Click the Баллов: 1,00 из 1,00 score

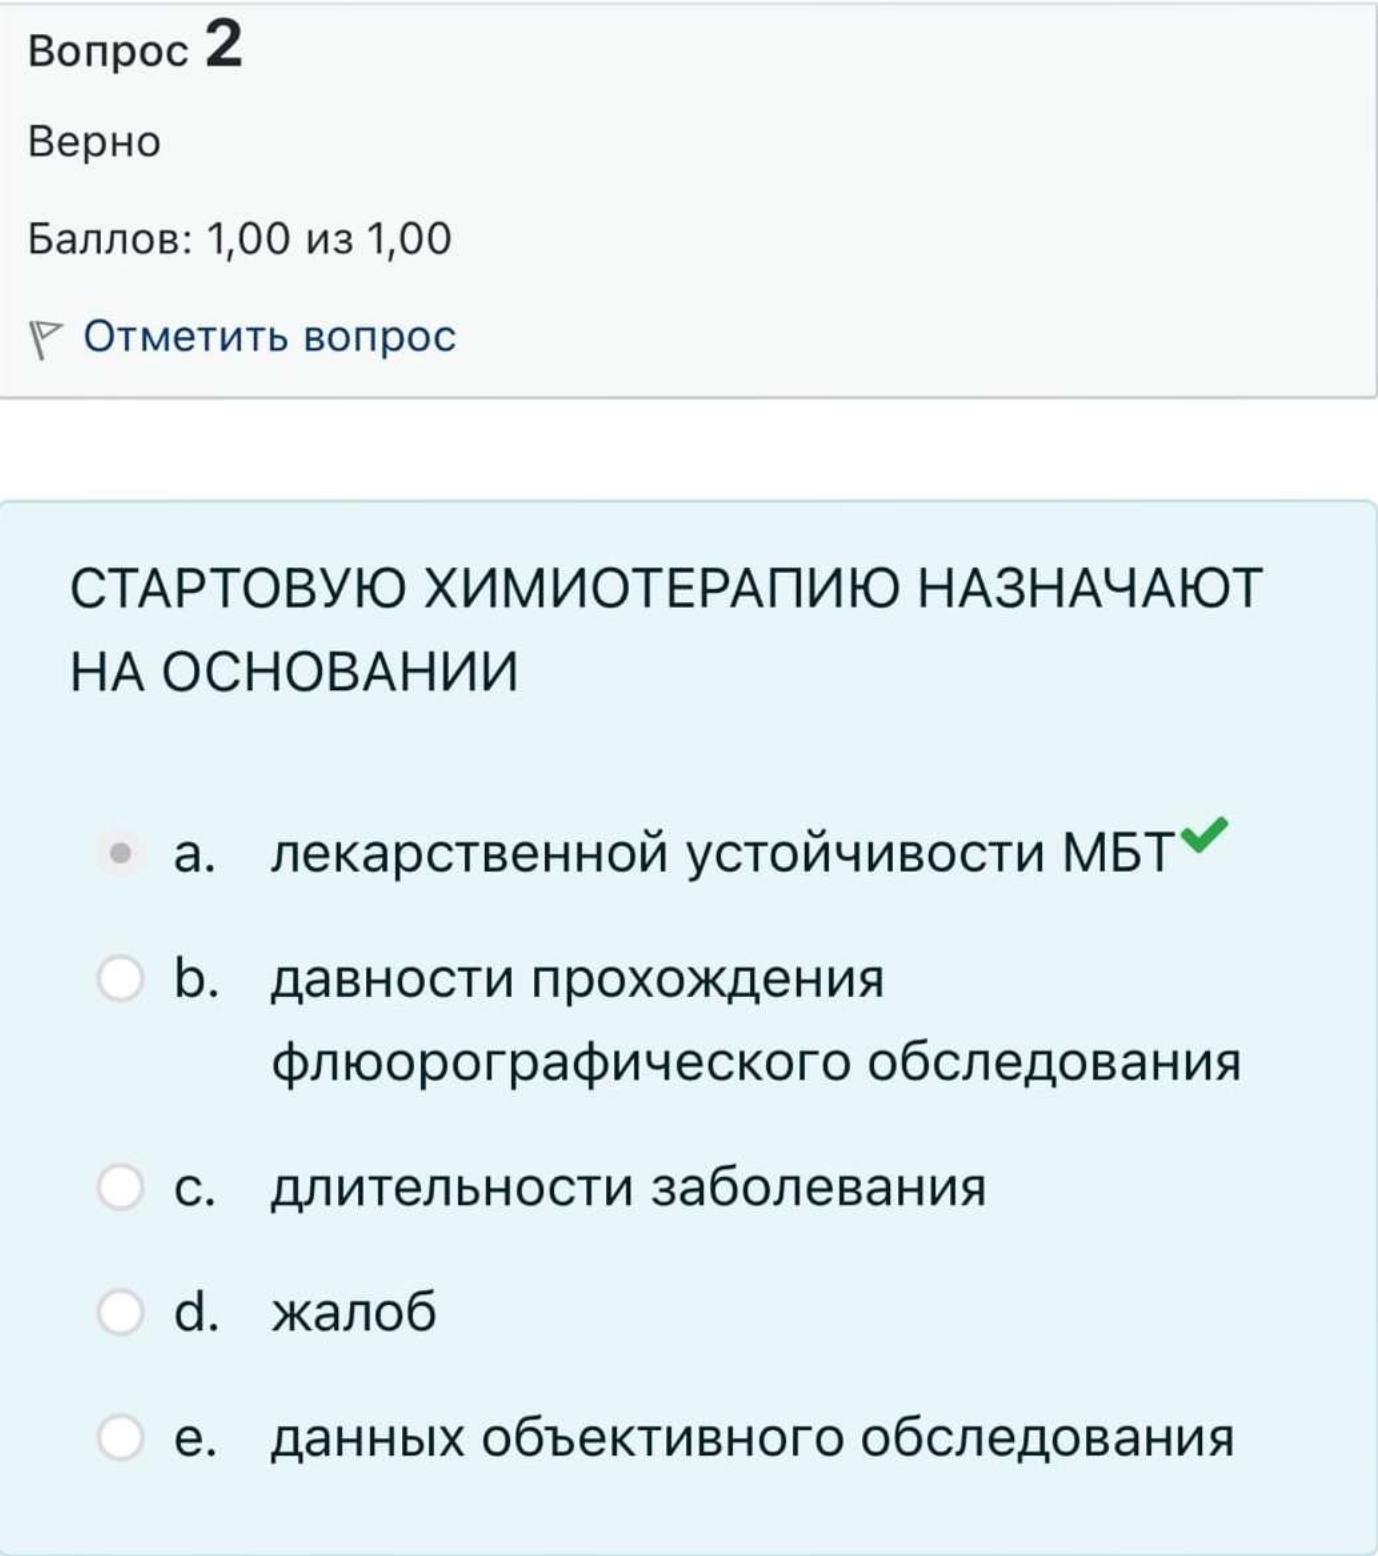point(240,239)
